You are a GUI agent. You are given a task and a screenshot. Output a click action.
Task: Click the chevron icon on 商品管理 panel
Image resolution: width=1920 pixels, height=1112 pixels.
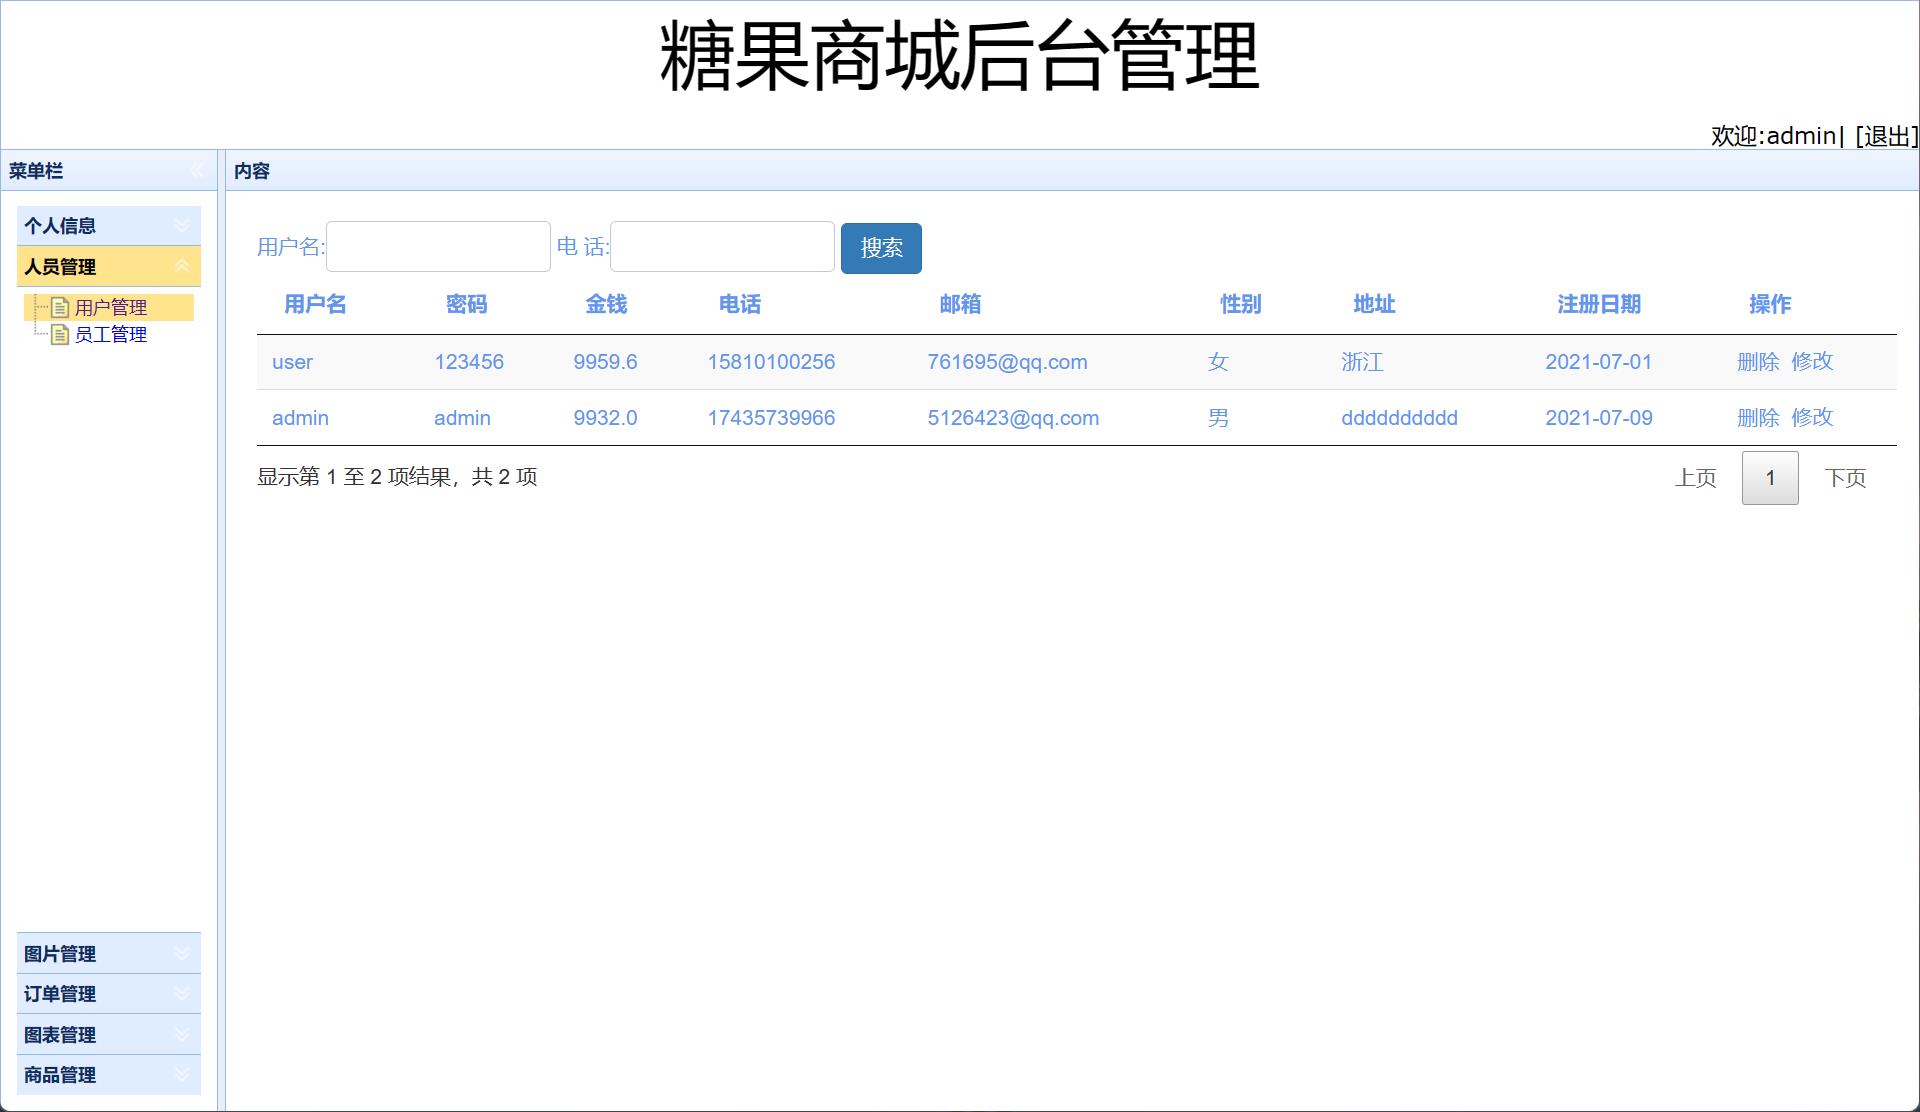(x=182, y=1075)
